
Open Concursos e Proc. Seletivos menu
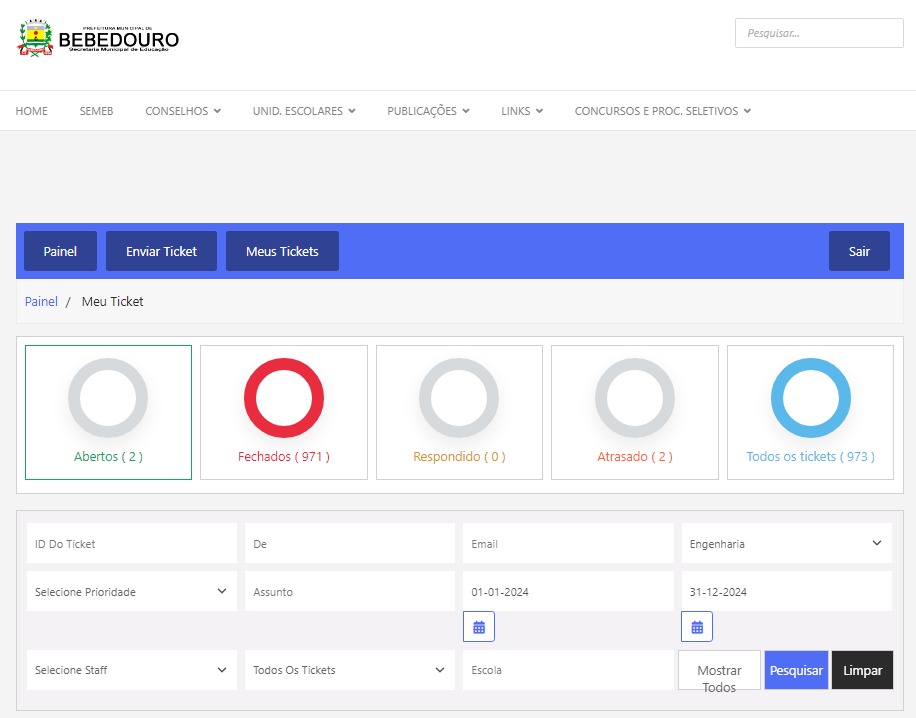[x=662, y=111]
